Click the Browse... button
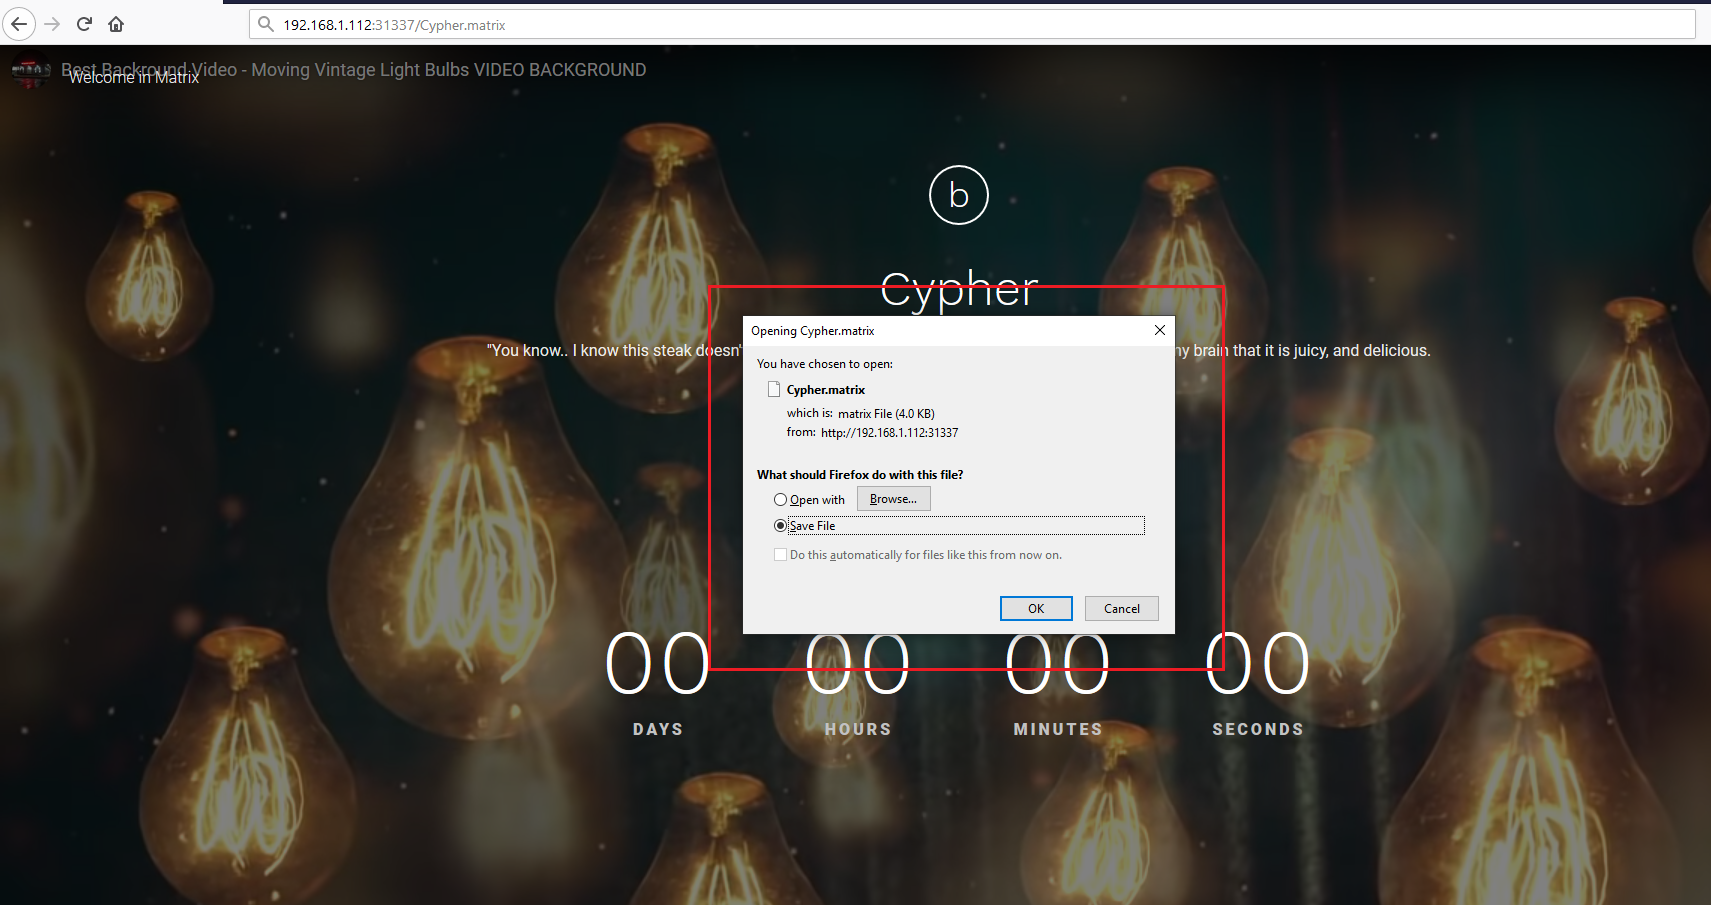This screenshot has height=905, width=1711. 893,499
